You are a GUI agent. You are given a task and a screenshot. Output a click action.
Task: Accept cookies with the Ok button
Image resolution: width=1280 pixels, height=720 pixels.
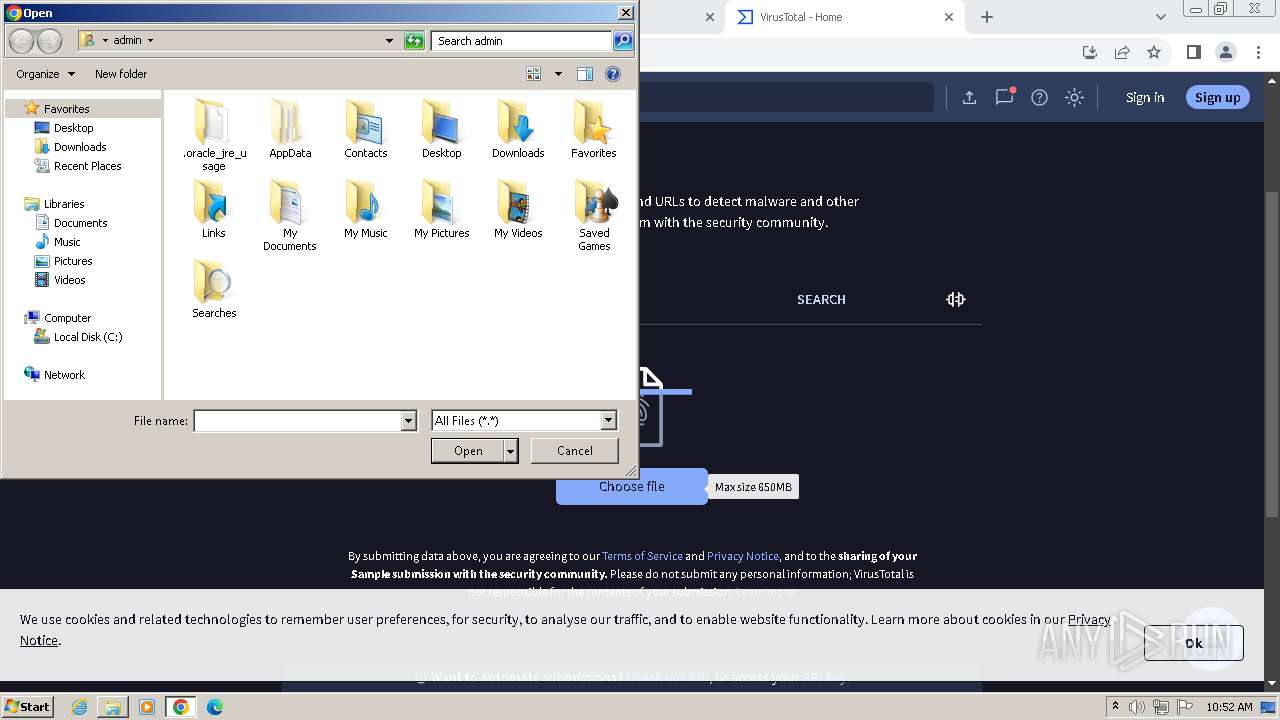(1194, 643)
